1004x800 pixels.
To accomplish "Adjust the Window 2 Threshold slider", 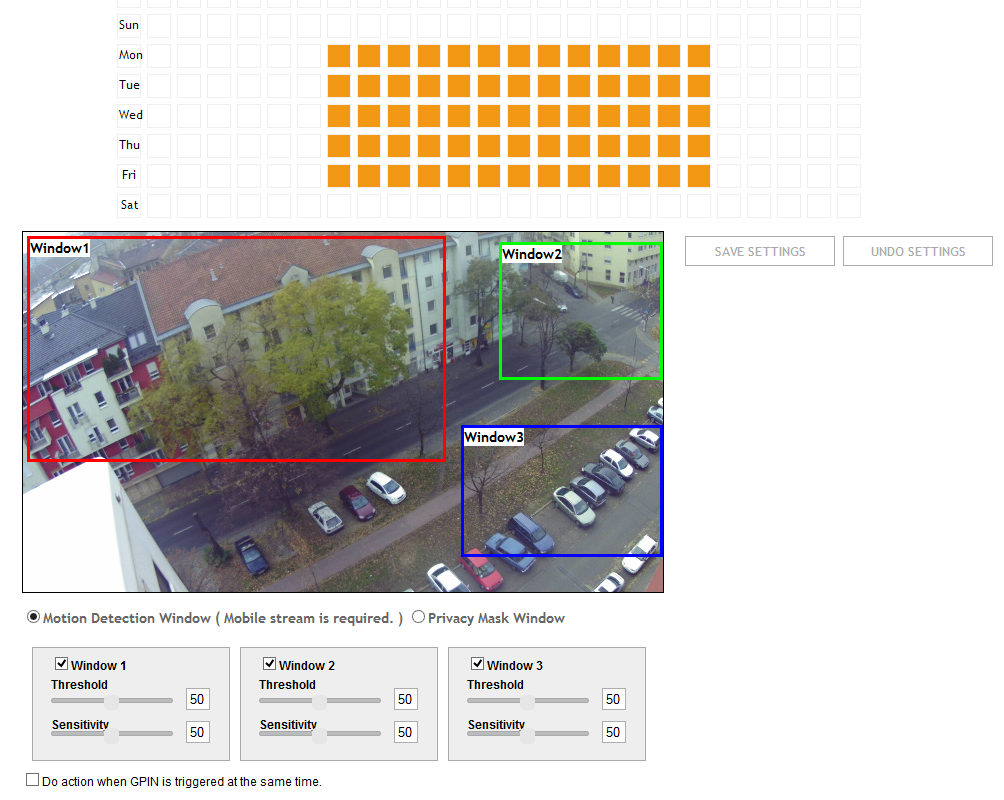I will pyautogui.click(x=320, y=701).
